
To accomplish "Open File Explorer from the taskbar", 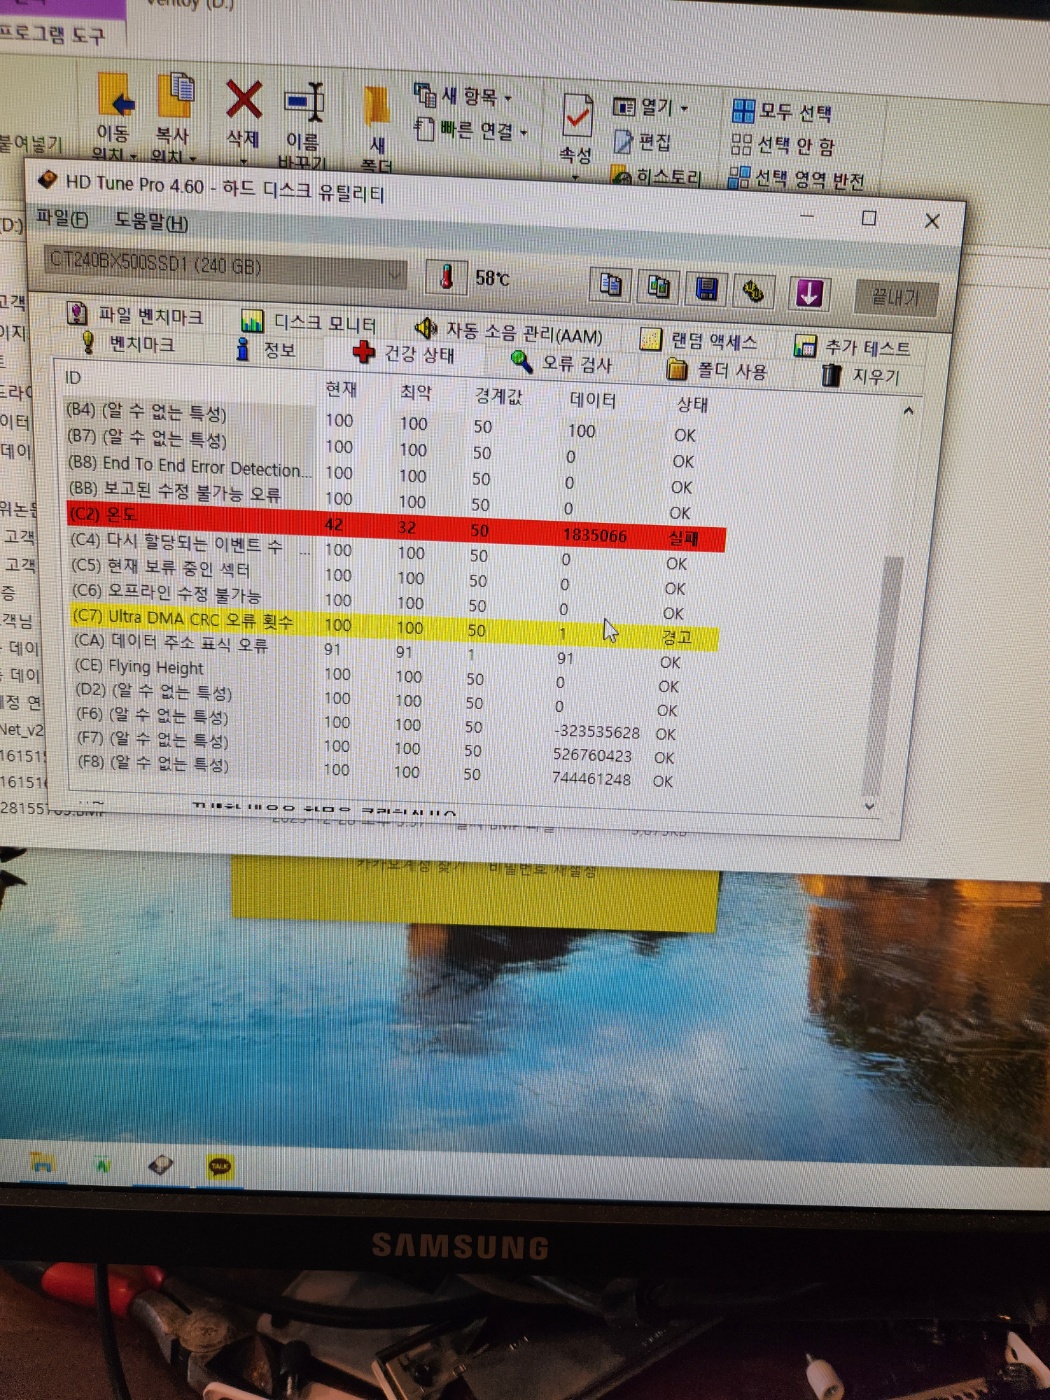I will 42,1163.
